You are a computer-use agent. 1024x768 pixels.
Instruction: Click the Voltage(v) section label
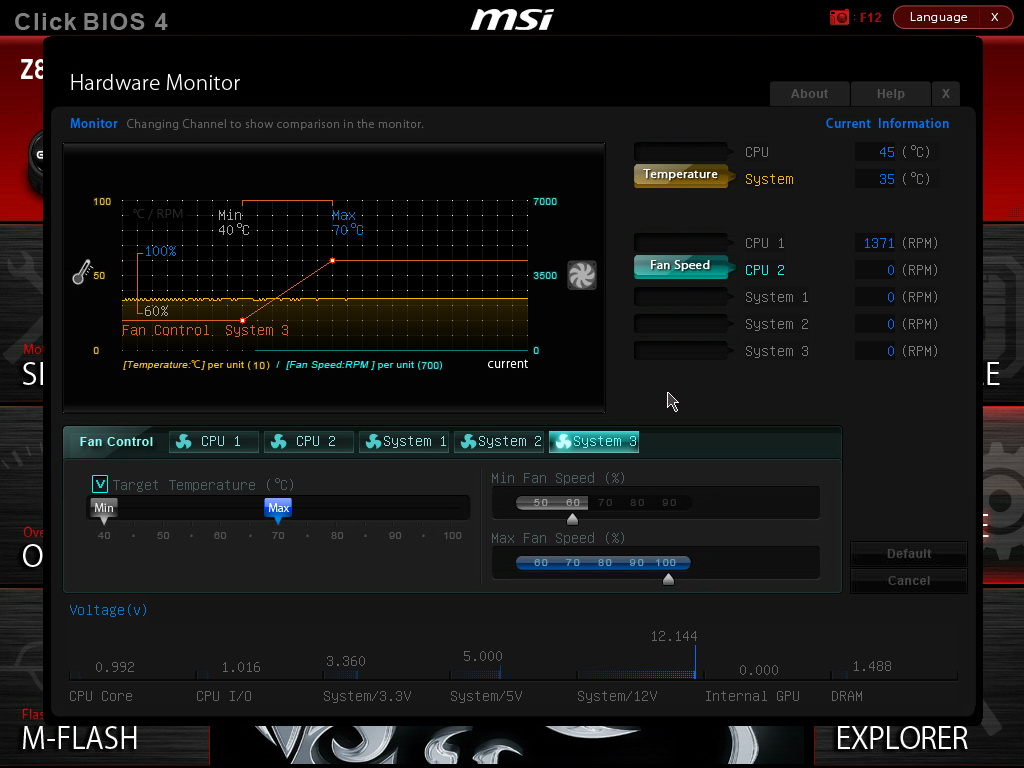click(108, 610)
